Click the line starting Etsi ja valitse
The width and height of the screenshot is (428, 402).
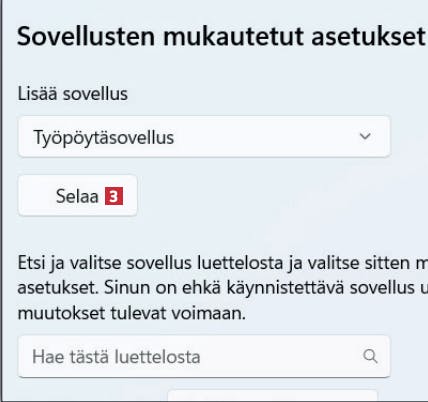pos(223,263)
